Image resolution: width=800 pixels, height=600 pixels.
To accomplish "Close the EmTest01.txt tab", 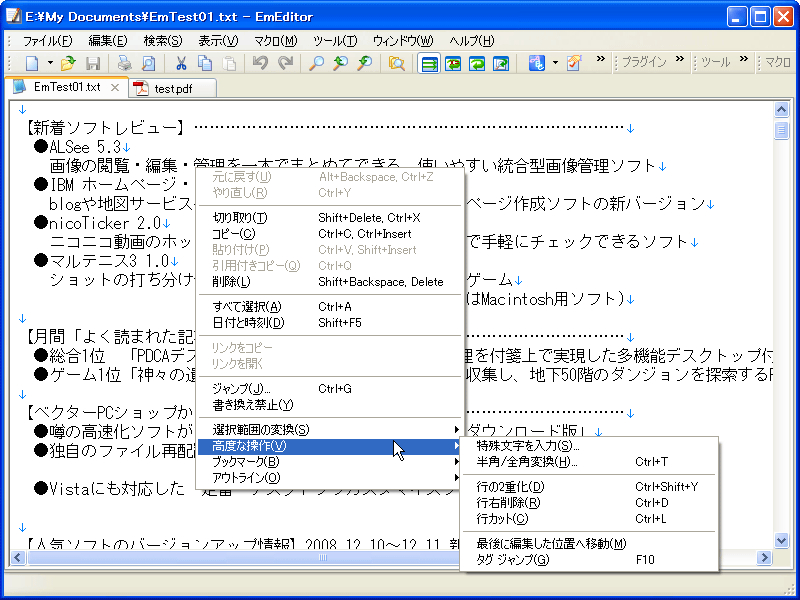I will [x=115, y=88].
